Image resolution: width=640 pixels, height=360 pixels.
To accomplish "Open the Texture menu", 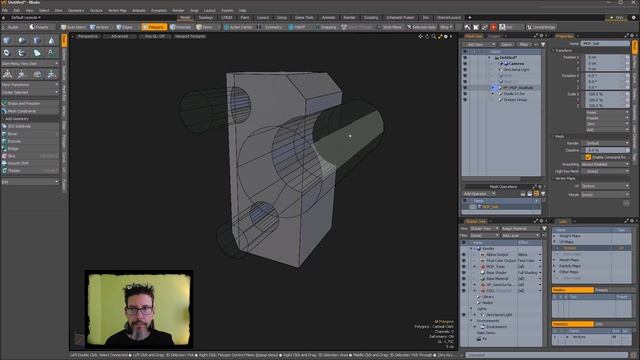I will 96,10.
